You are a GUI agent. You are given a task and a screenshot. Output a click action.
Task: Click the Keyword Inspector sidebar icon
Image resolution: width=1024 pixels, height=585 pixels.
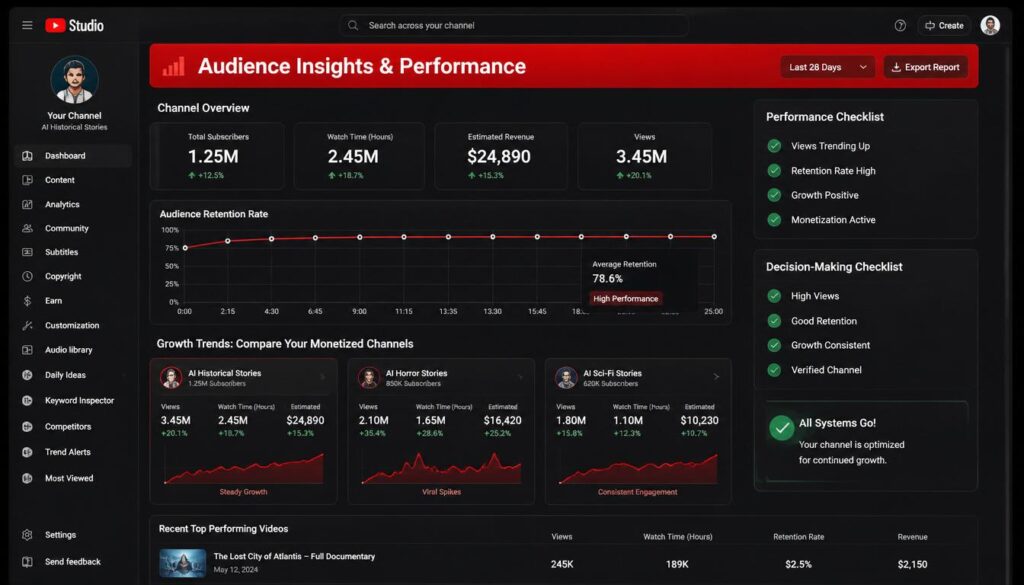click(27, 400)
